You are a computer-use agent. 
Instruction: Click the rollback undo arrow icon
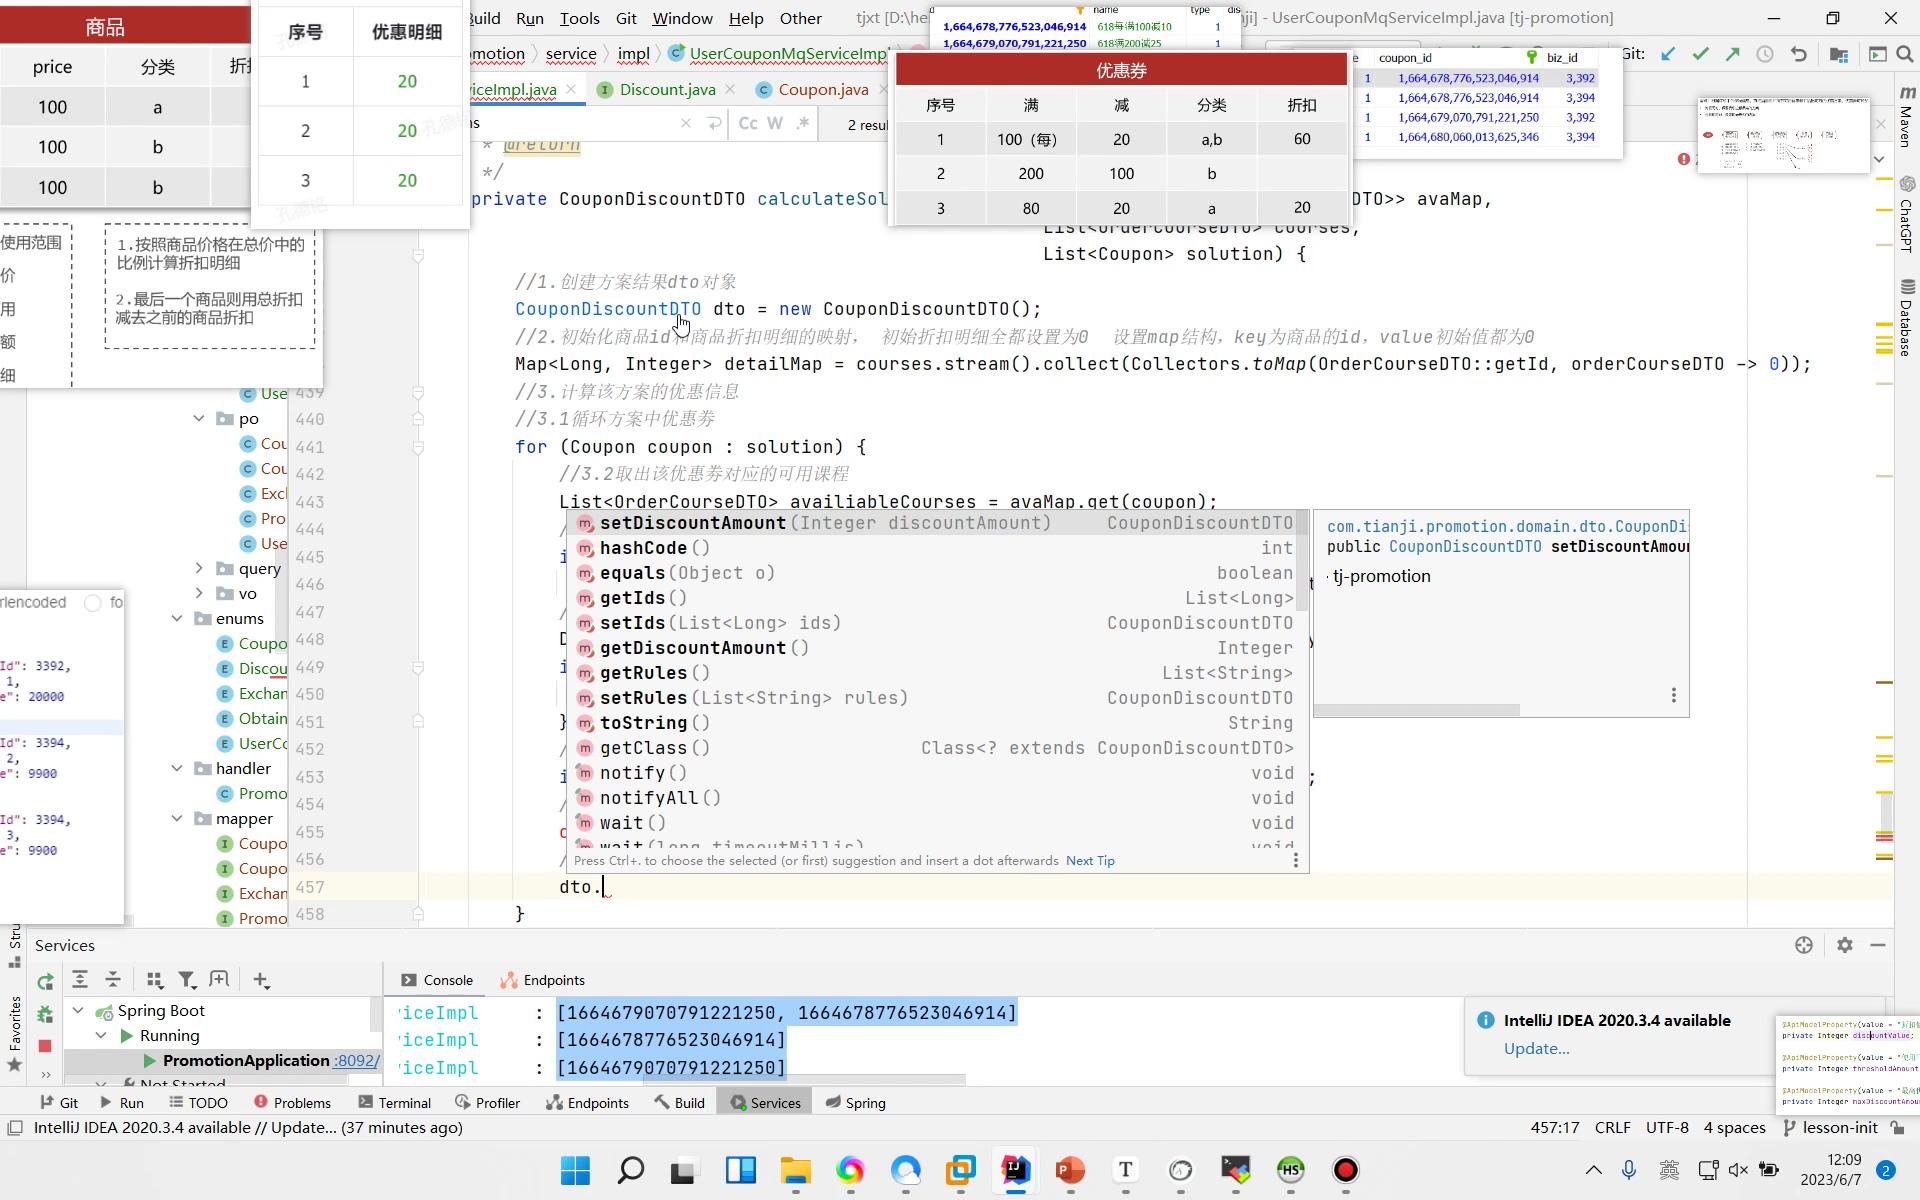coord(1798,55)
